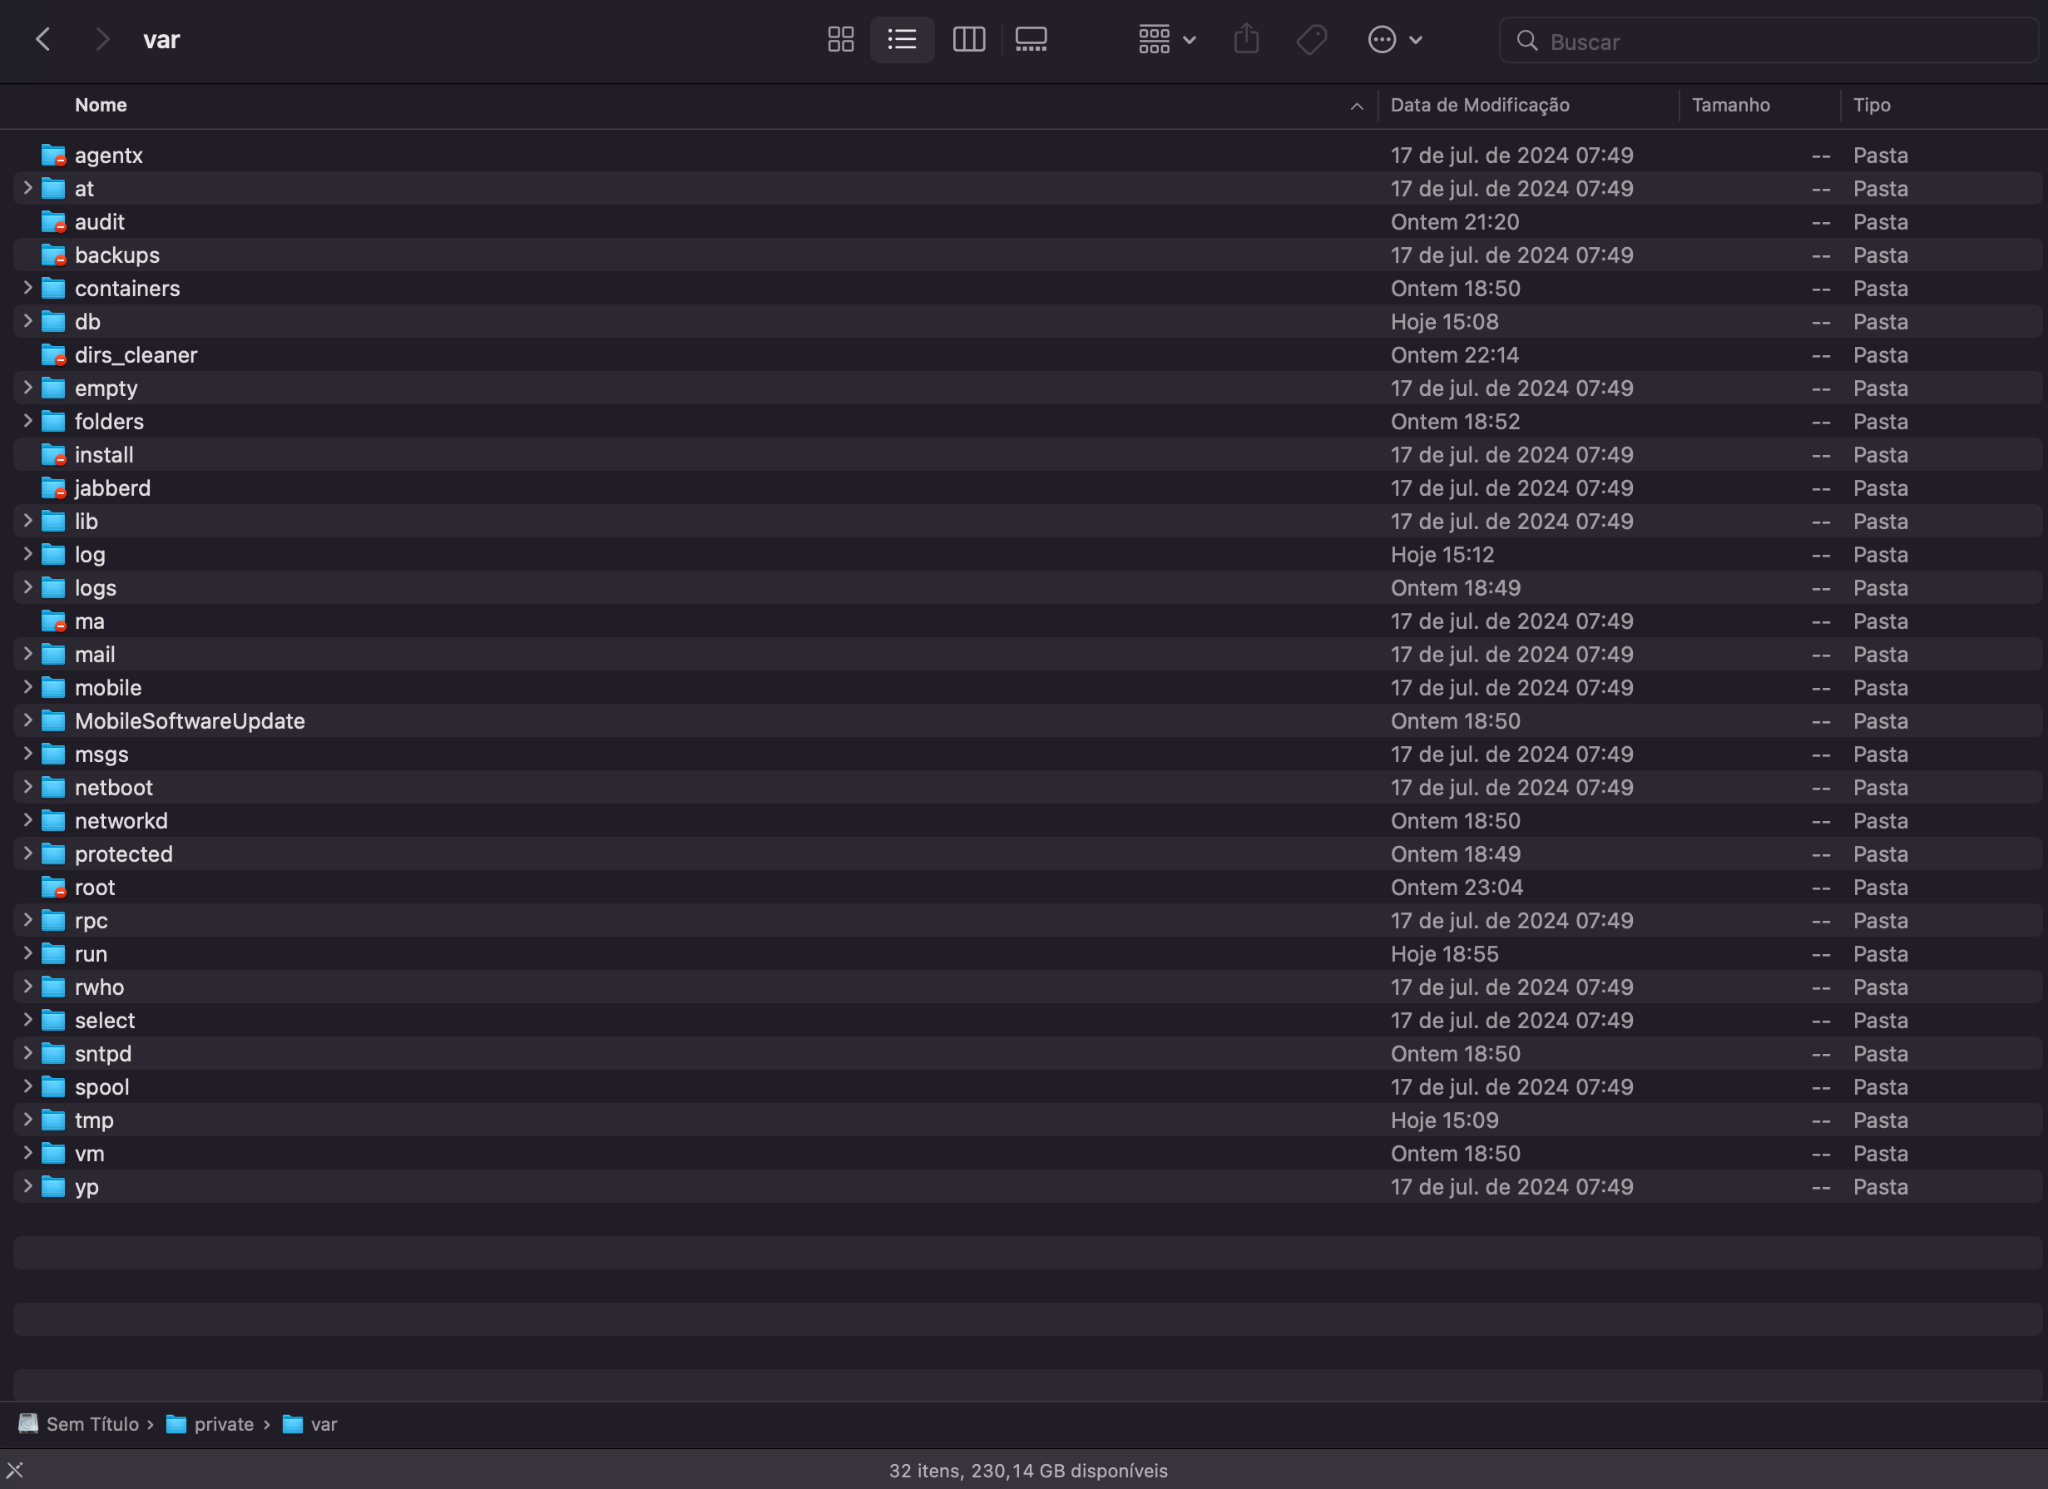Click the bottom-left path bar corner icon
This screenshot has width=2048, height=1489.
coord(14,1470)
